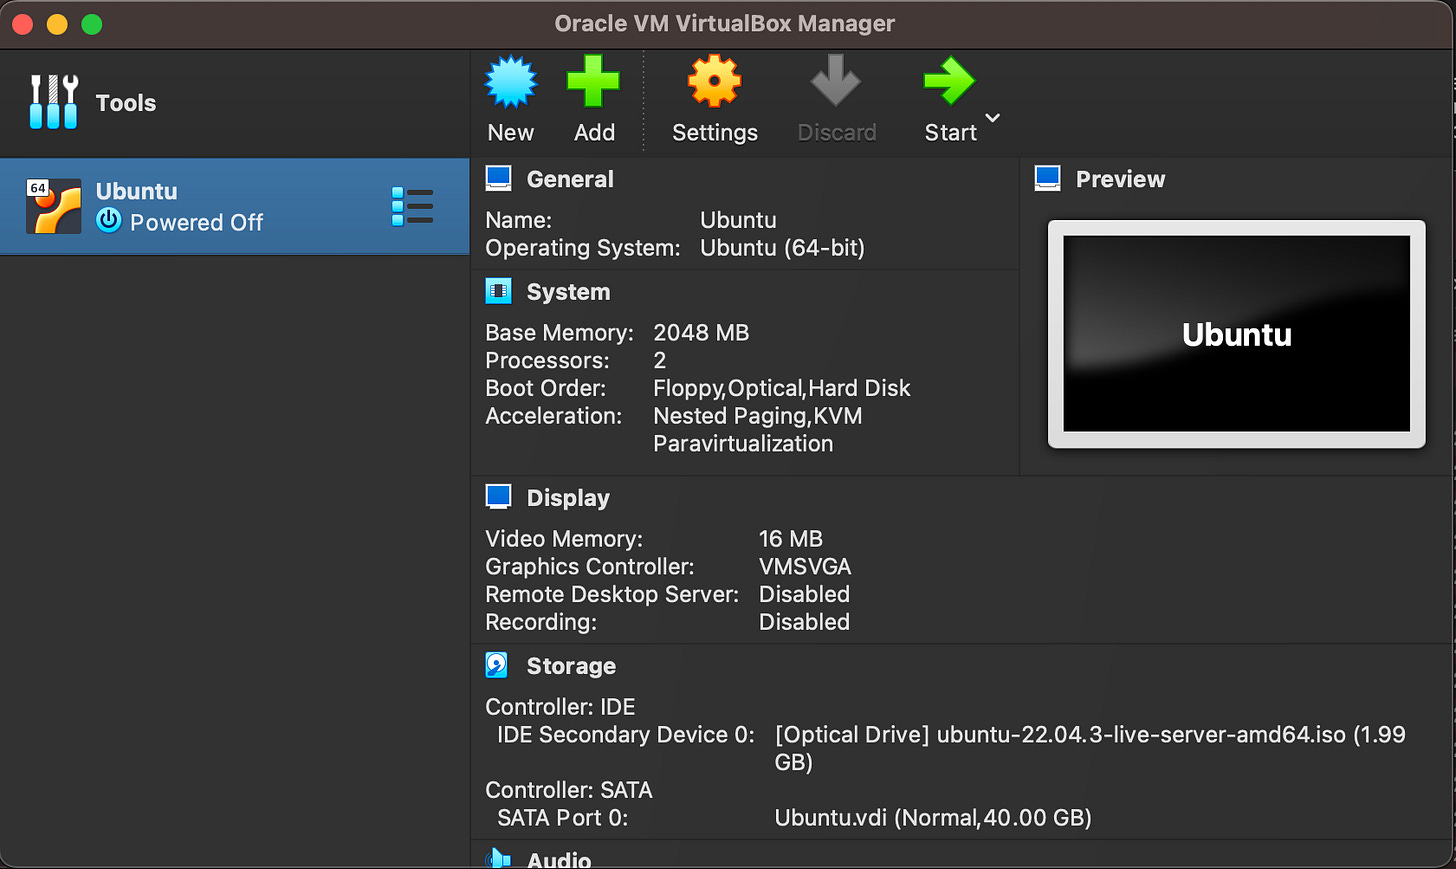Select the Tools entry in the sidebar

tap(234, 103)
